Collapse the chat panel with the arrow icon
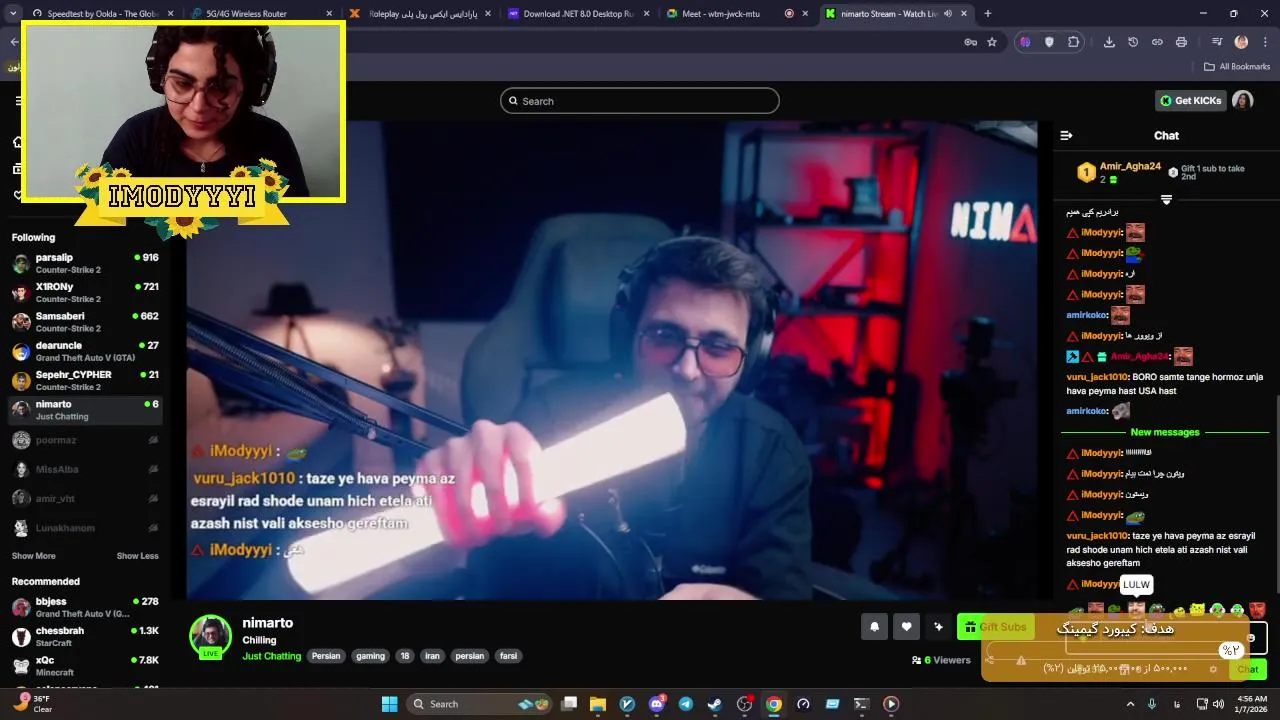The width and height of the screenshot is (1280, 720). pyautogui.click(x=1066, y=135)
